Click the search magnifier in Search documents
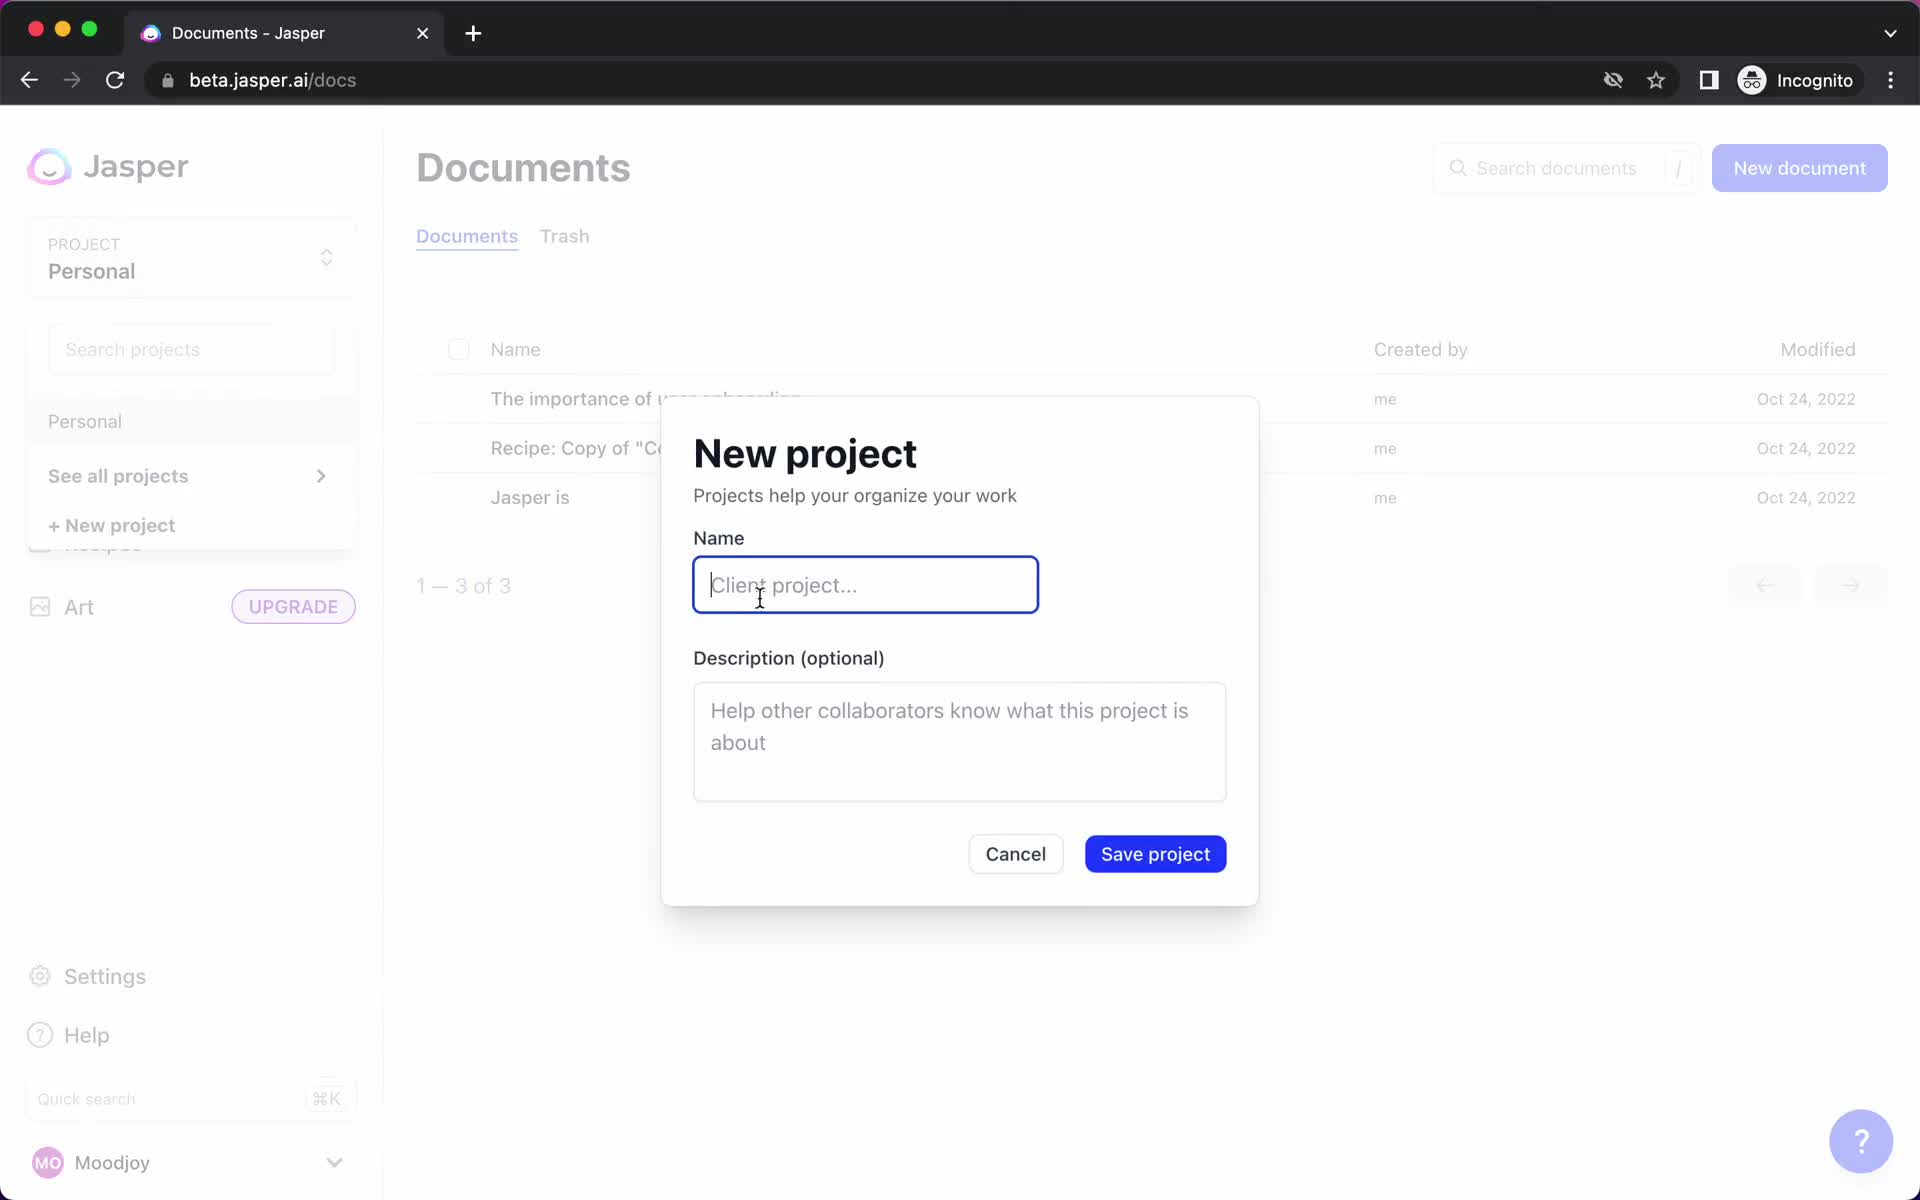Viewport: 1920px width, 1200px height. click(1458, 168)
